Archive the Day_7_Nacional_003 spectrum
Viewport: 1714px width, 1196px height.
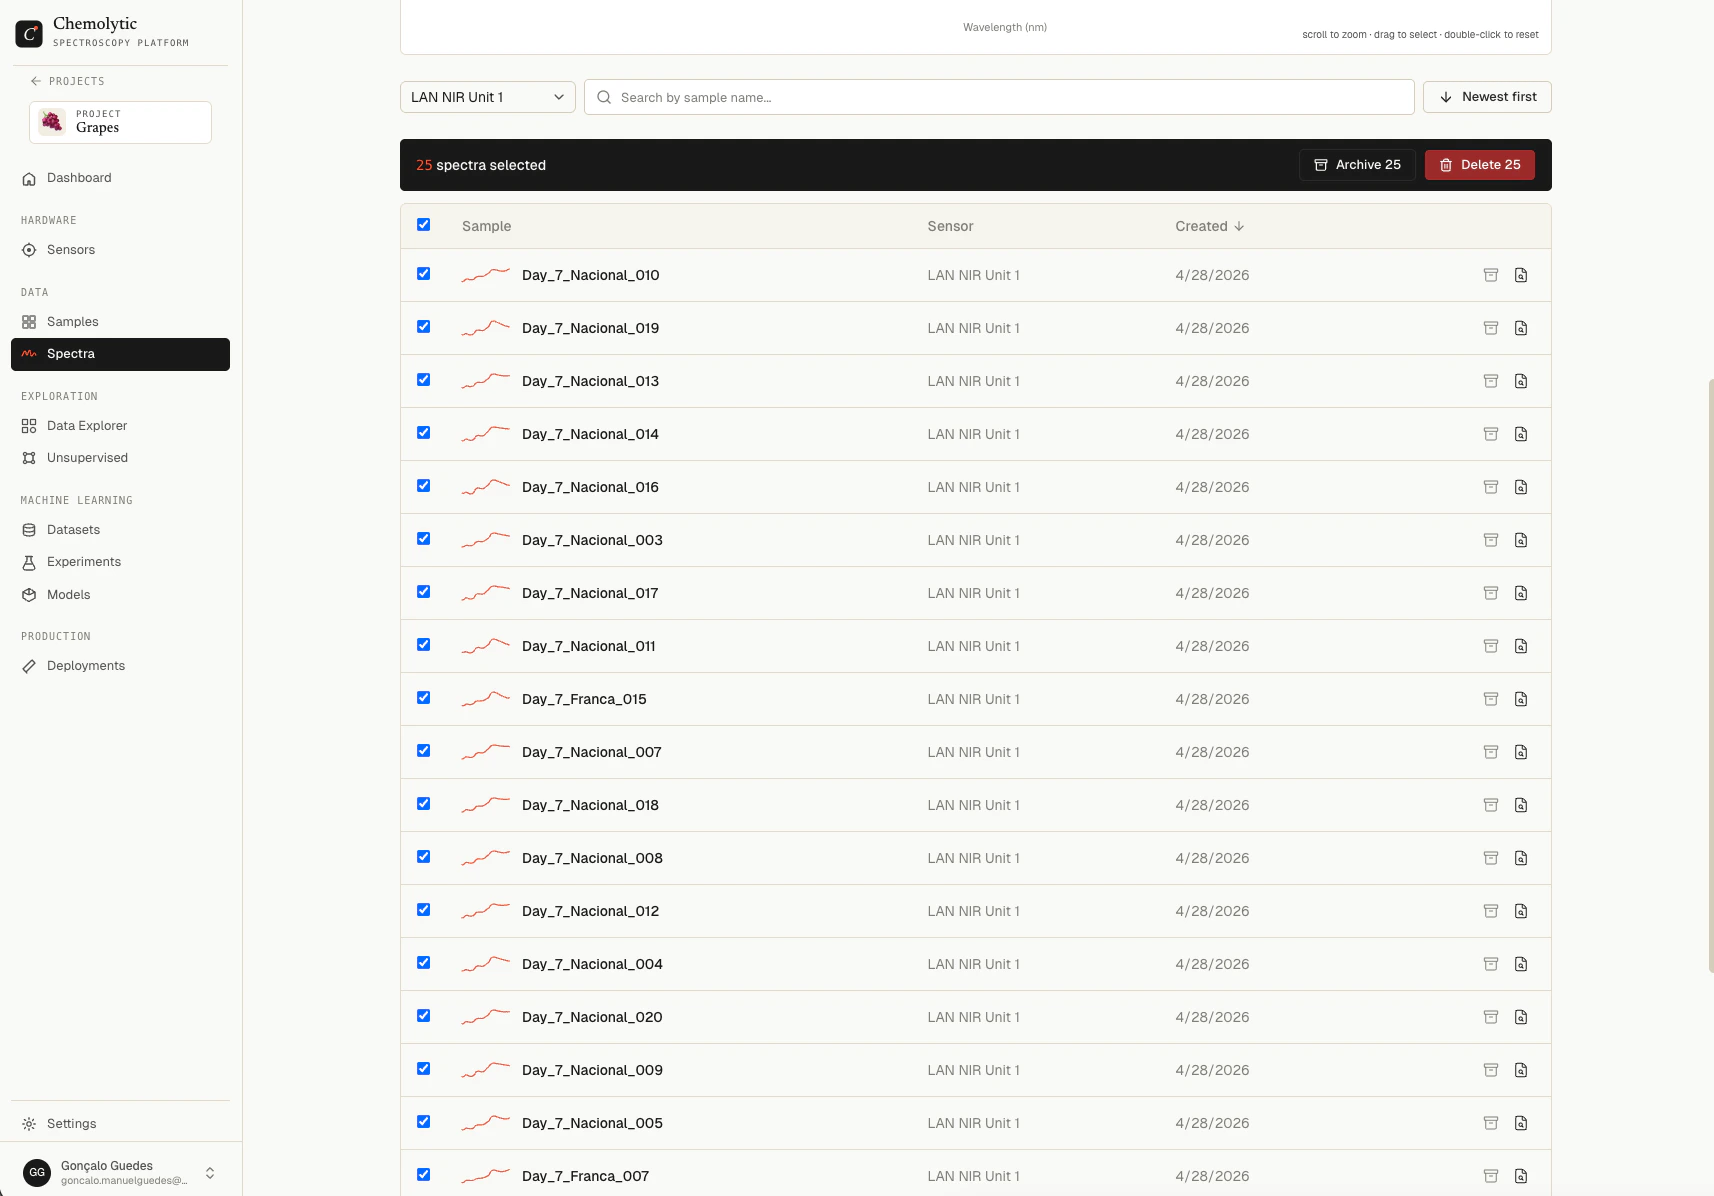[1490, 540]
